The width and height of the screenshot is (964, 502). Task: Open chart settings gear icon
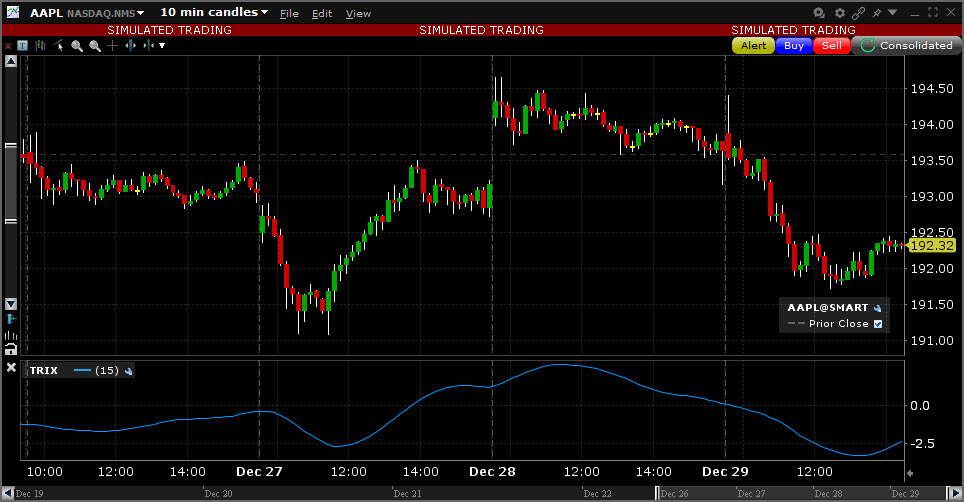click(840, 13)
